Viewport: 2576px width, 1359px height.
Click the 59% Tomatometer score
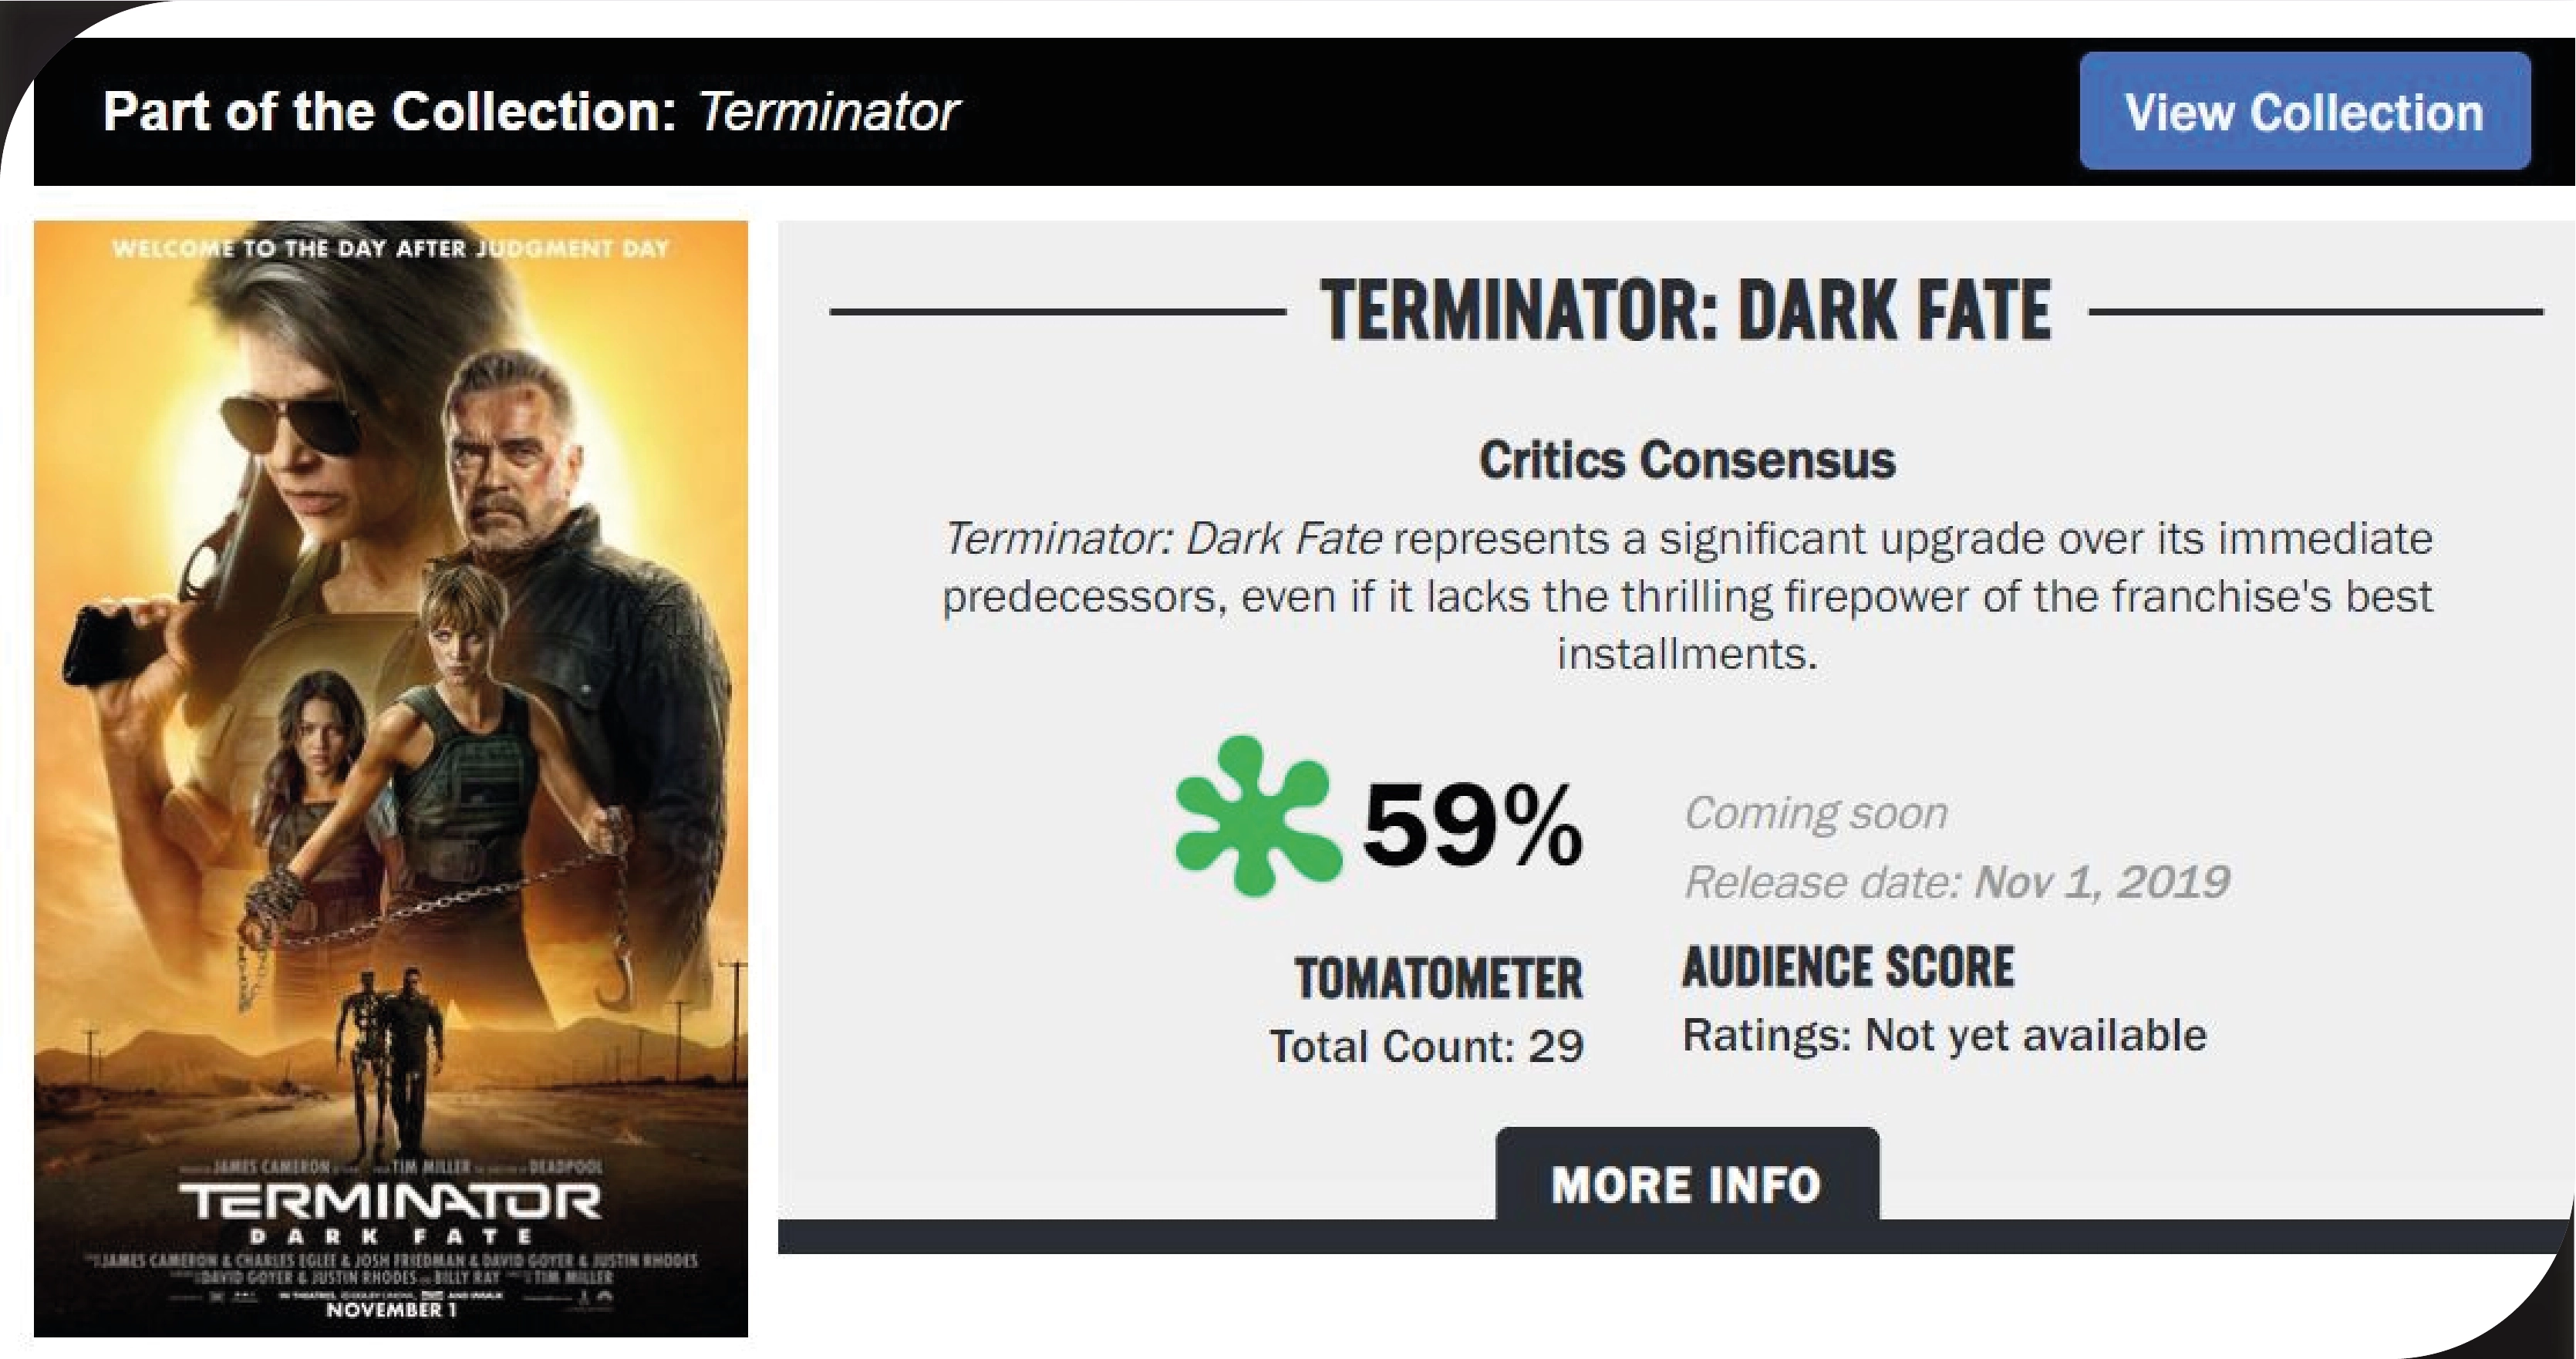[1472, 826]
